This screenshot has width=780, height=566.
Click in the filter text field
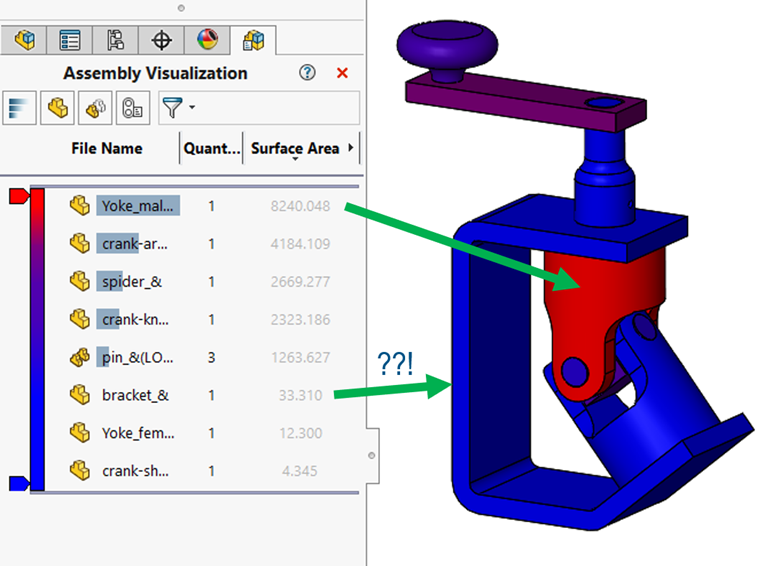279,107
